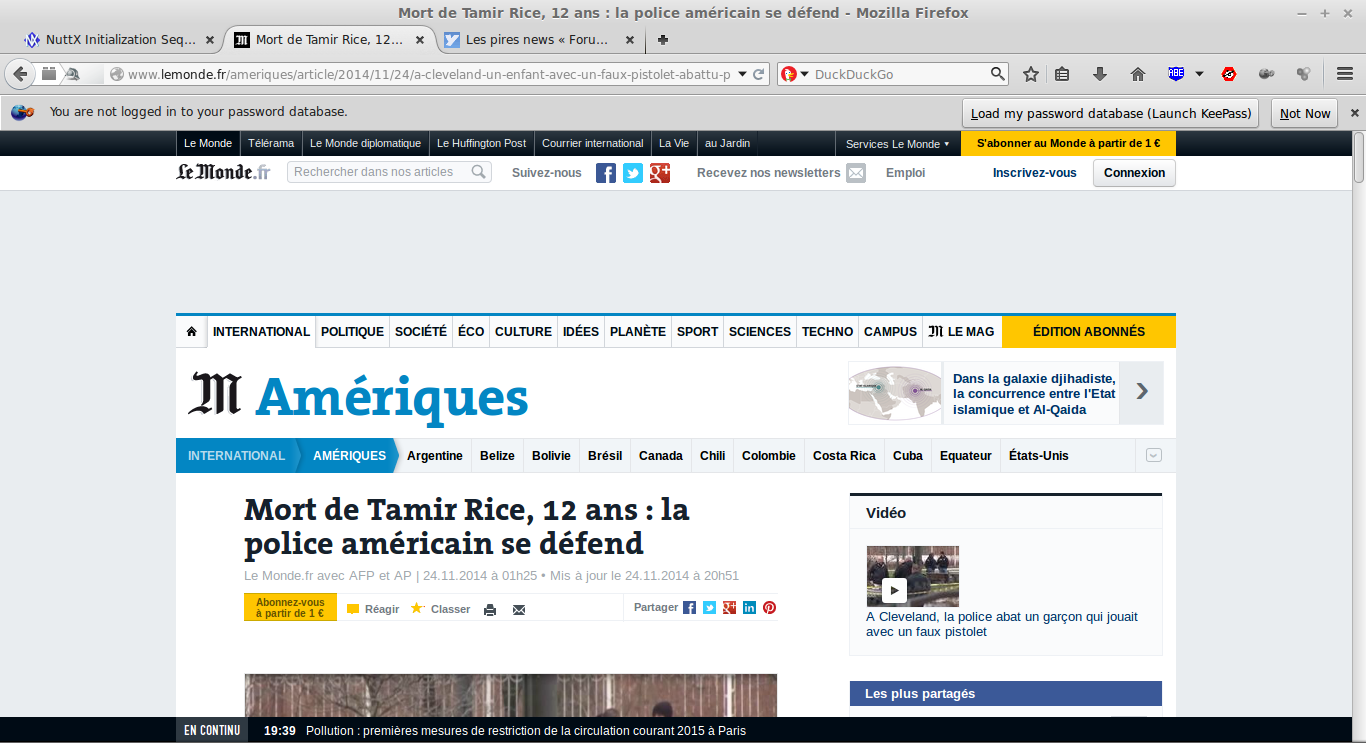Share article on LinkedIn icon

(x=749, y=607)
